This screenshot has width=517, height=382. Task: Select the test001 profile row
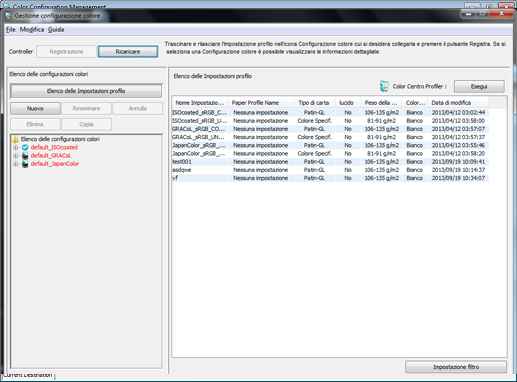[330, 162]
